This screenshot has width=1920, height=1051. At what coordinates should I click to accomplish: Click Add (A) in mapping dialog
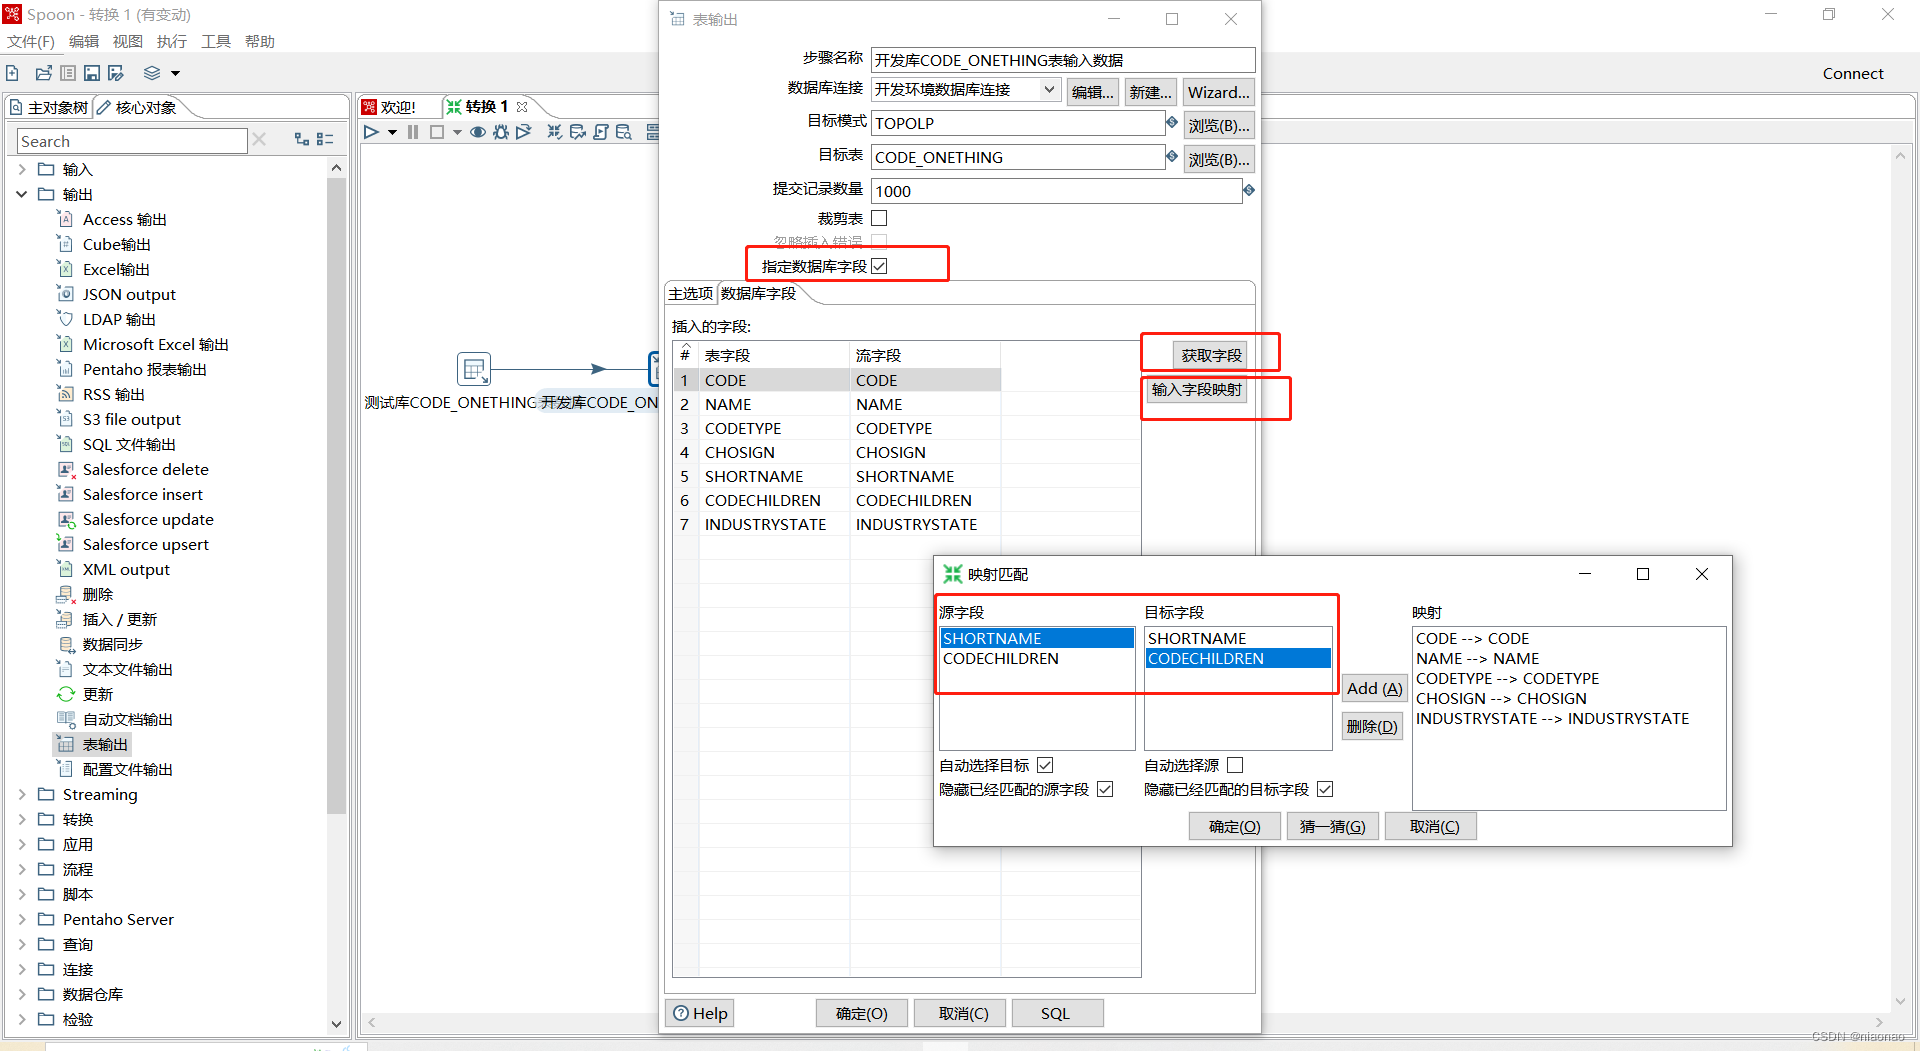click(1374, 688)
